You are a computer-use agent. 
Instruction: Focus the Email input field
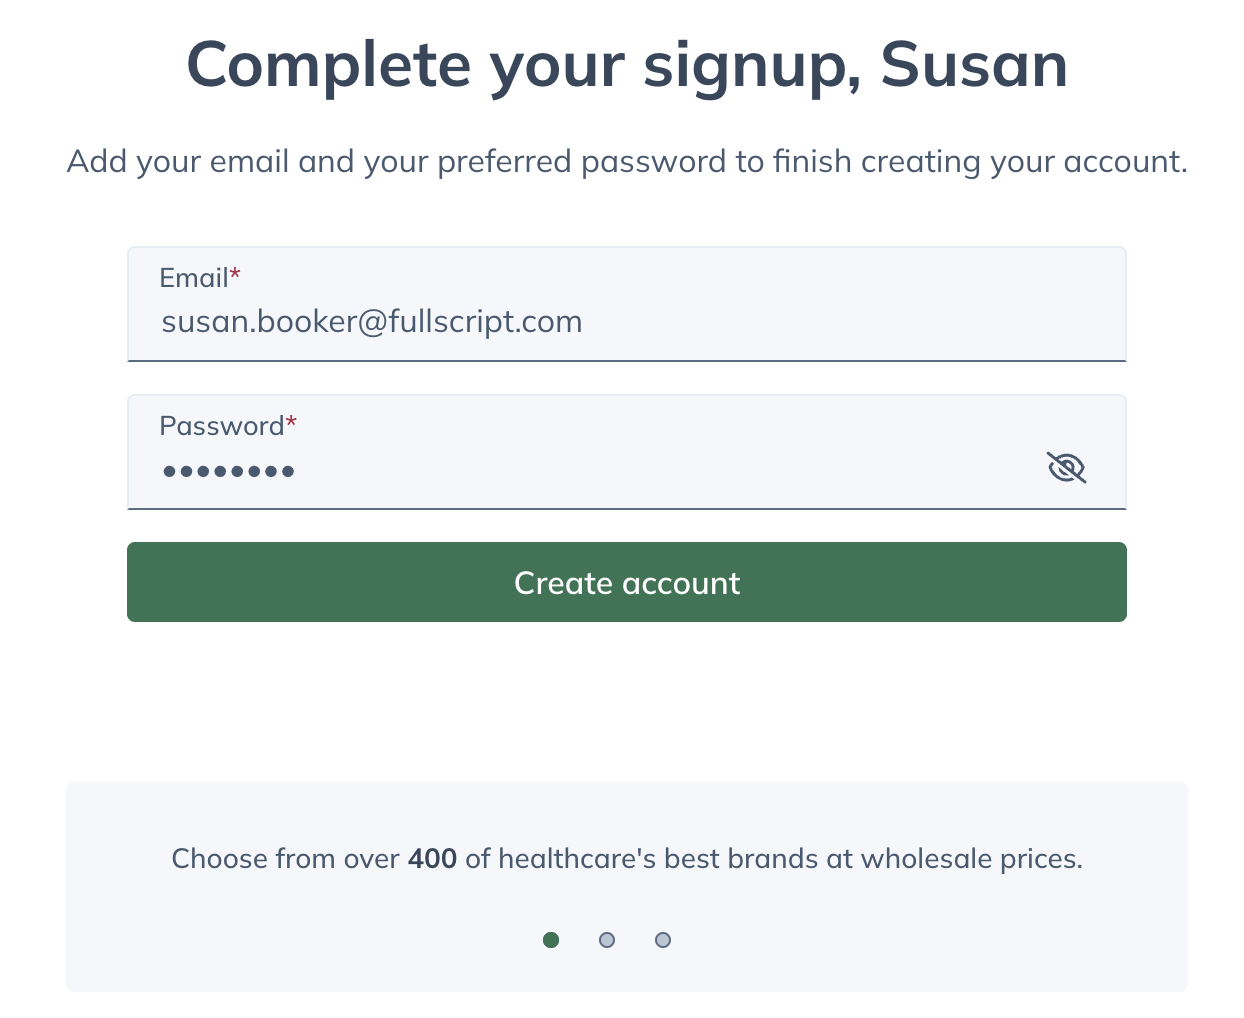(627, 304)
